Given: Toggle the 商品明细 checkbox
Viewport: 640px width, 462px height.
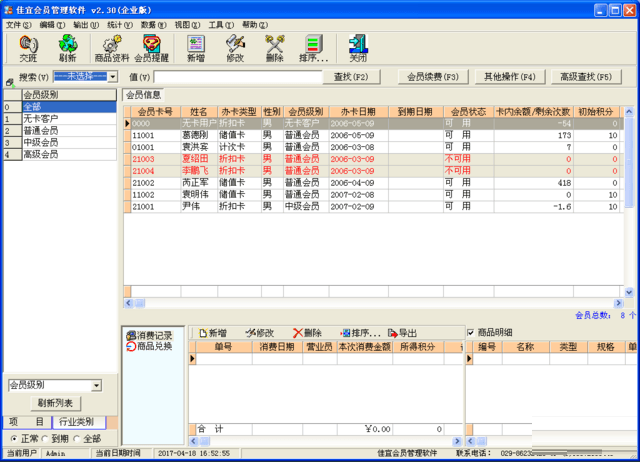Looking at the screenshot, I should click(x=472, y=332).
